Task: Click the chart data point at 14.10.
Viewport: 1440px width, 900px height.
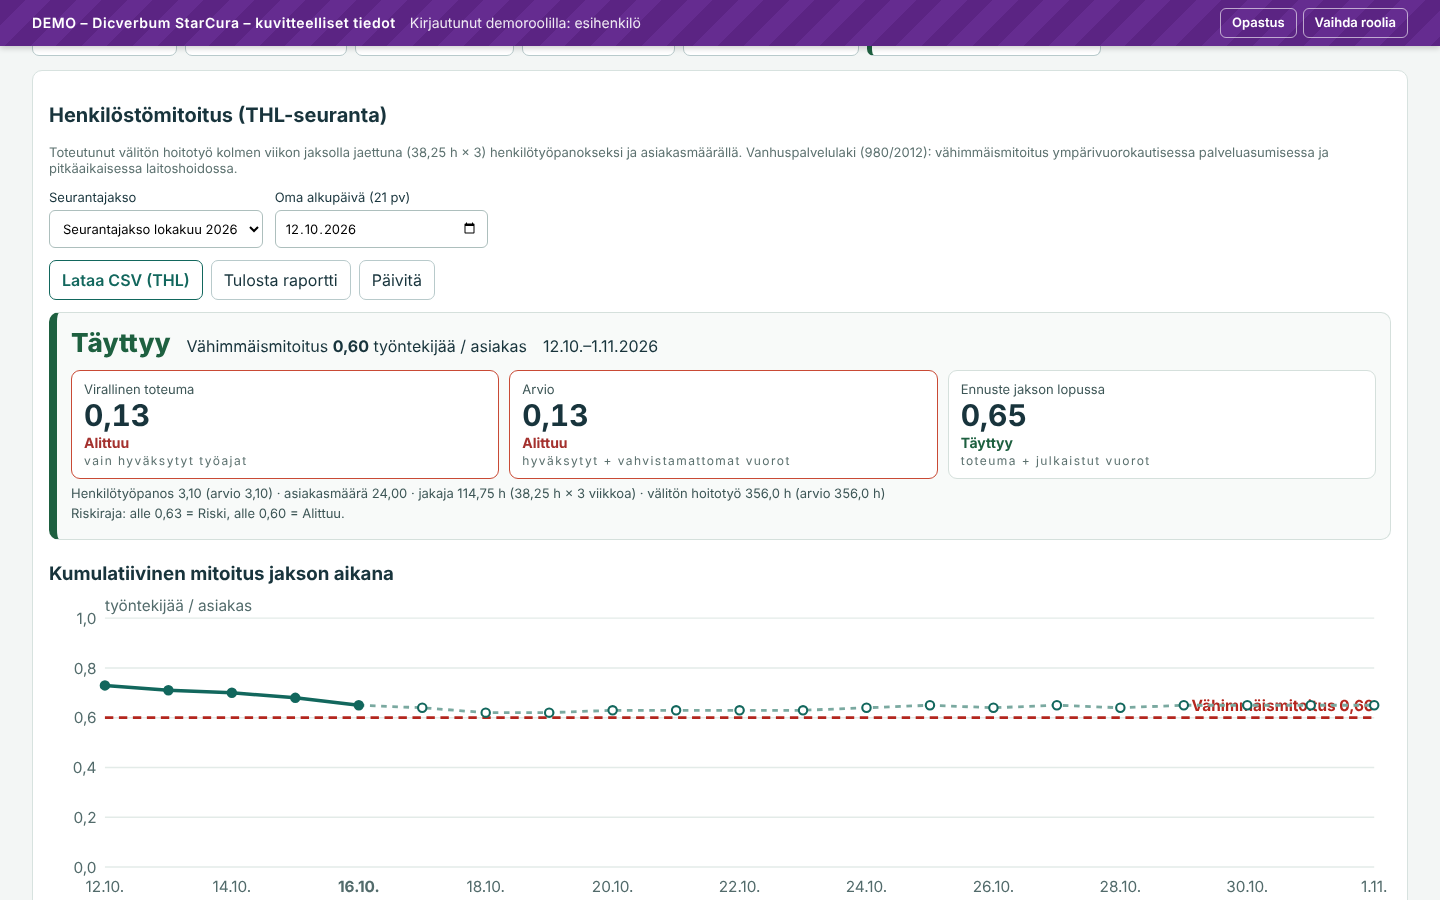Action: click(232, 693)
